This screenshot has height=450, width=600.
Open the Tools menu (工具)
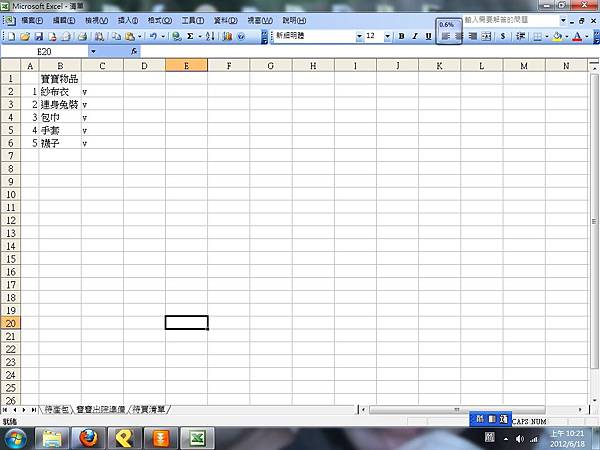[x=192, y=20]
